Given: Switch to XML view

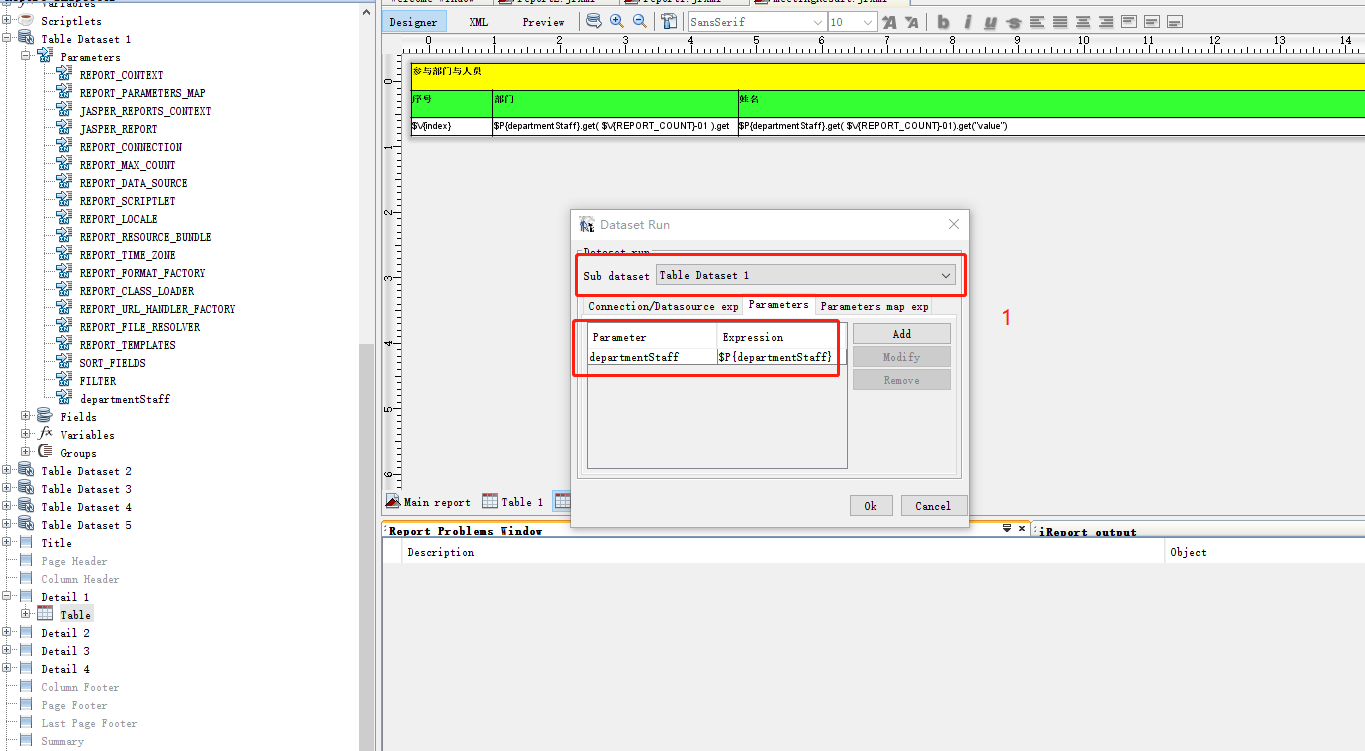Looking at the screenshot, I should pos(479,22).
